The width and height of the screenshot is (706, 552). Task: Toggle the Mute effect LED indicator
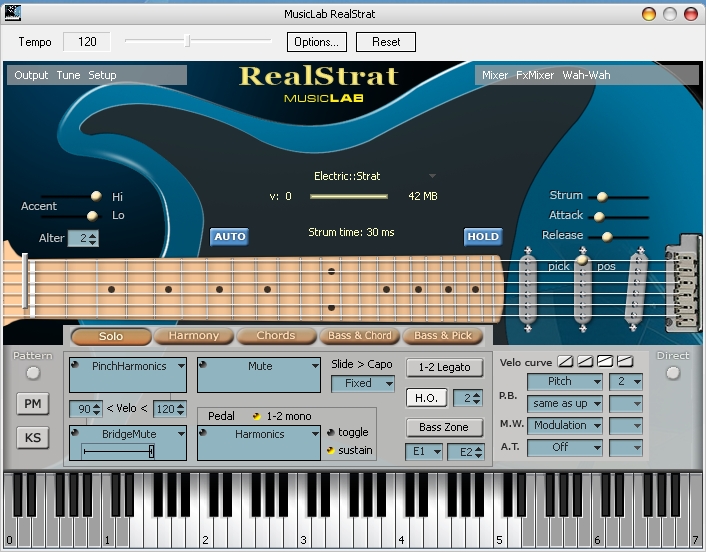pyautogui.click(x=203, y=365)
